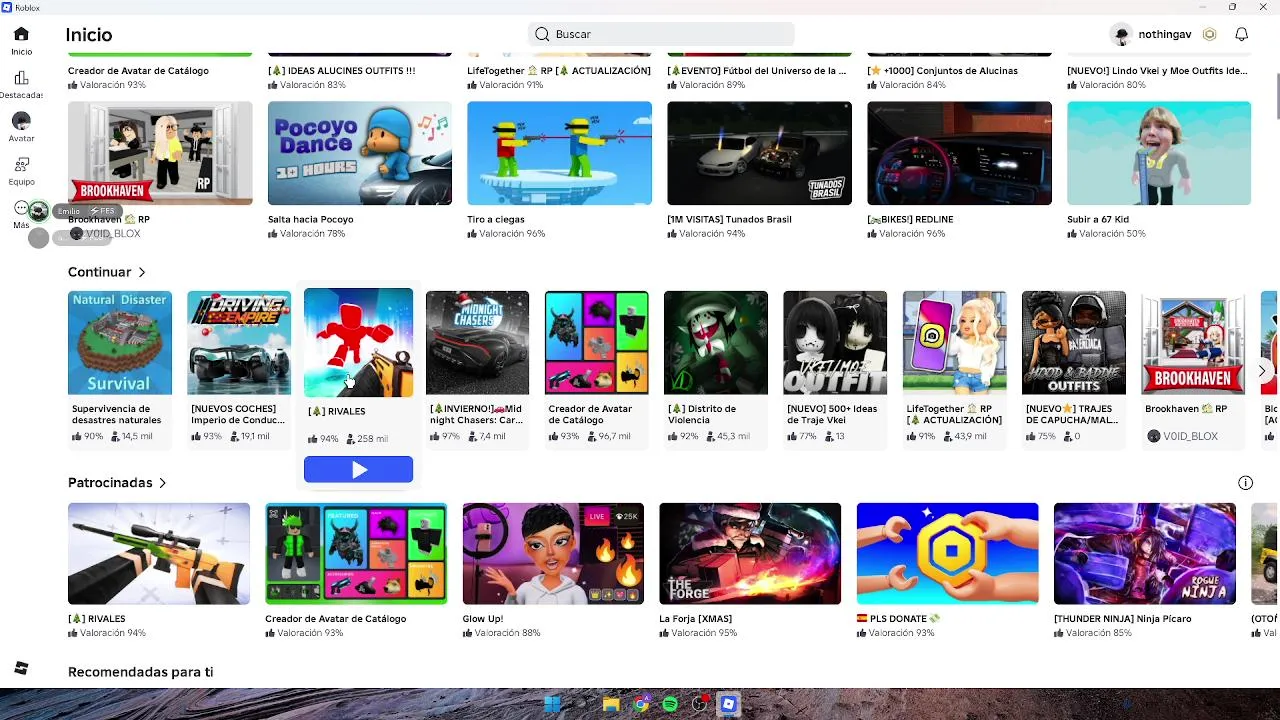Image resolution: width=1280 pixels, height=720 pixels.
Task: Open the Windows Start menu
Action: point(552,704)
